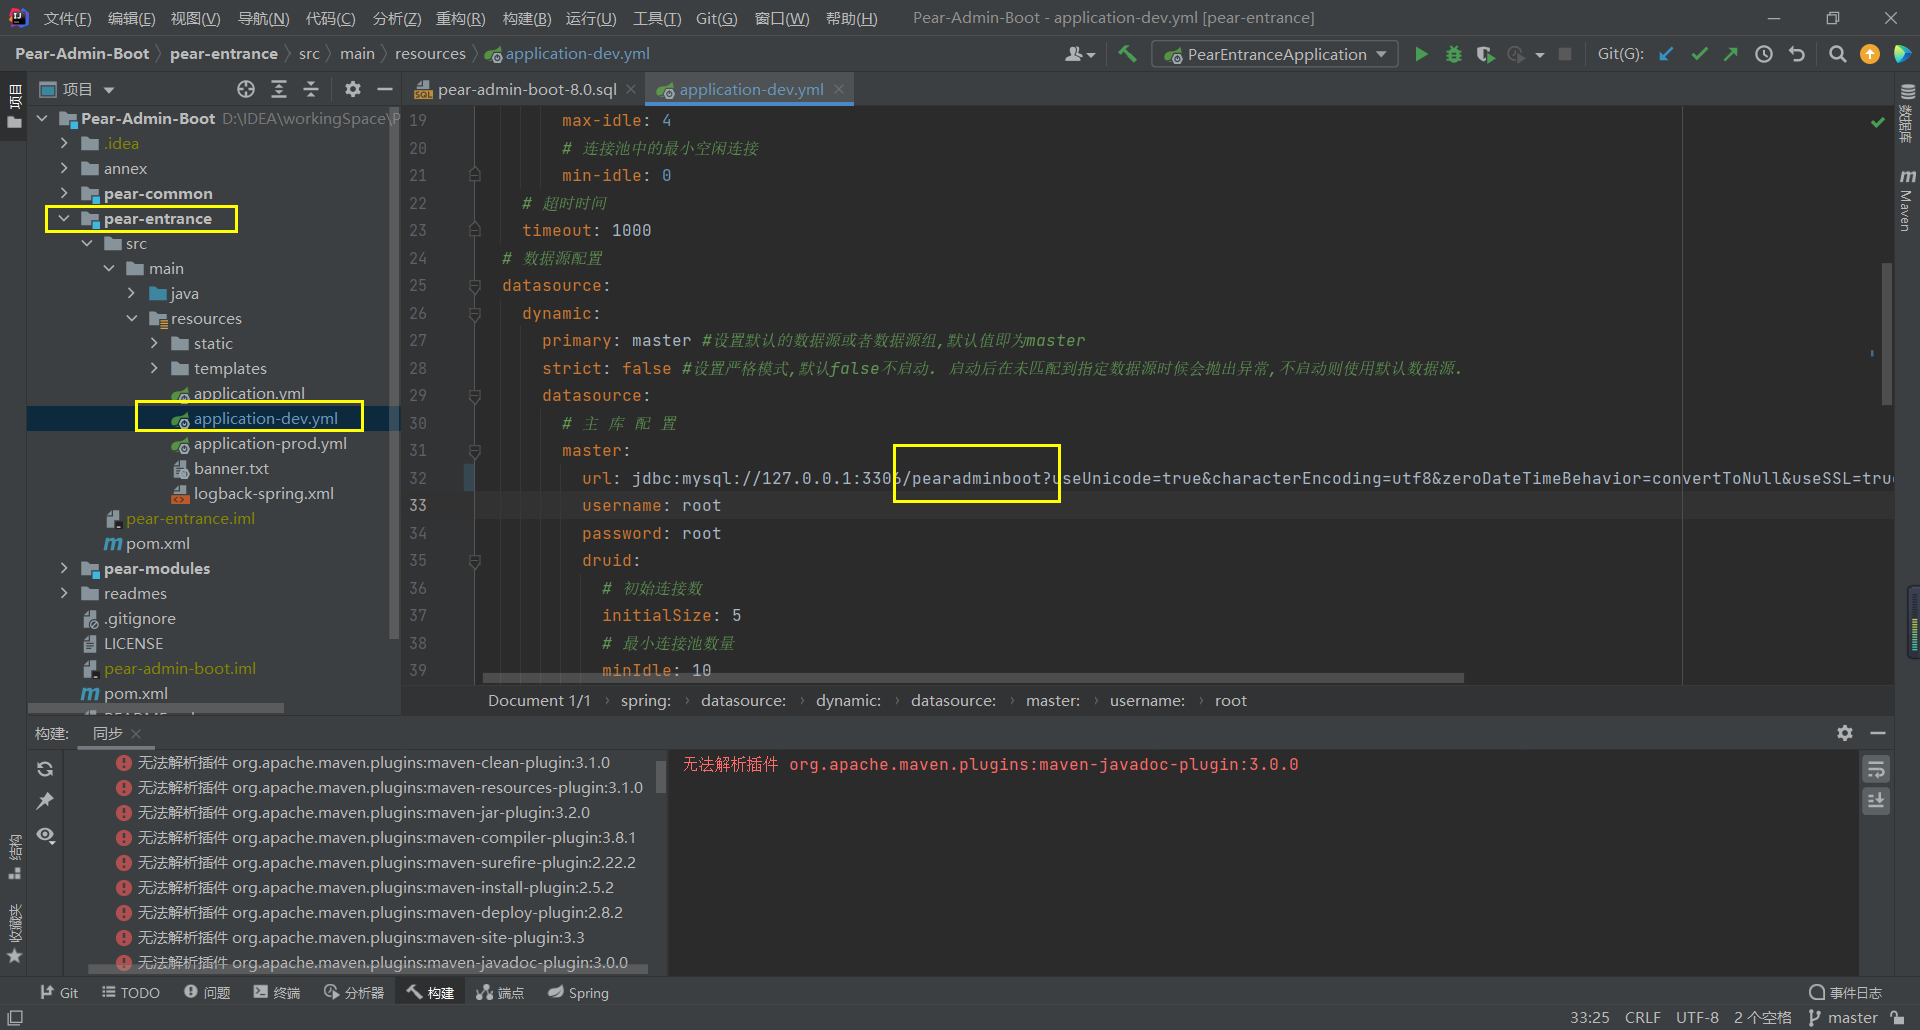Toggle the TODO tool window

(131, 992)
